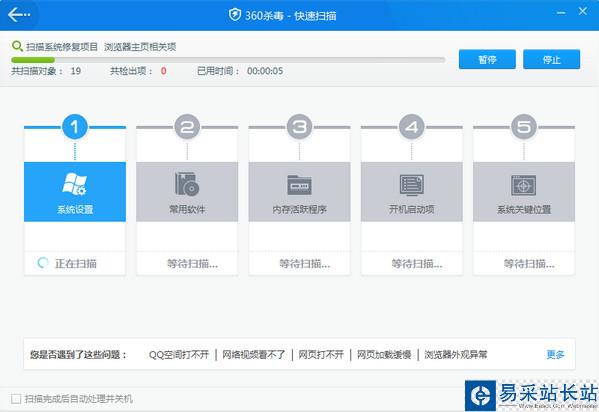Click the 网页加载缓慢 link
This screenshot has height=412, width=599.
(x=384, y=355)
